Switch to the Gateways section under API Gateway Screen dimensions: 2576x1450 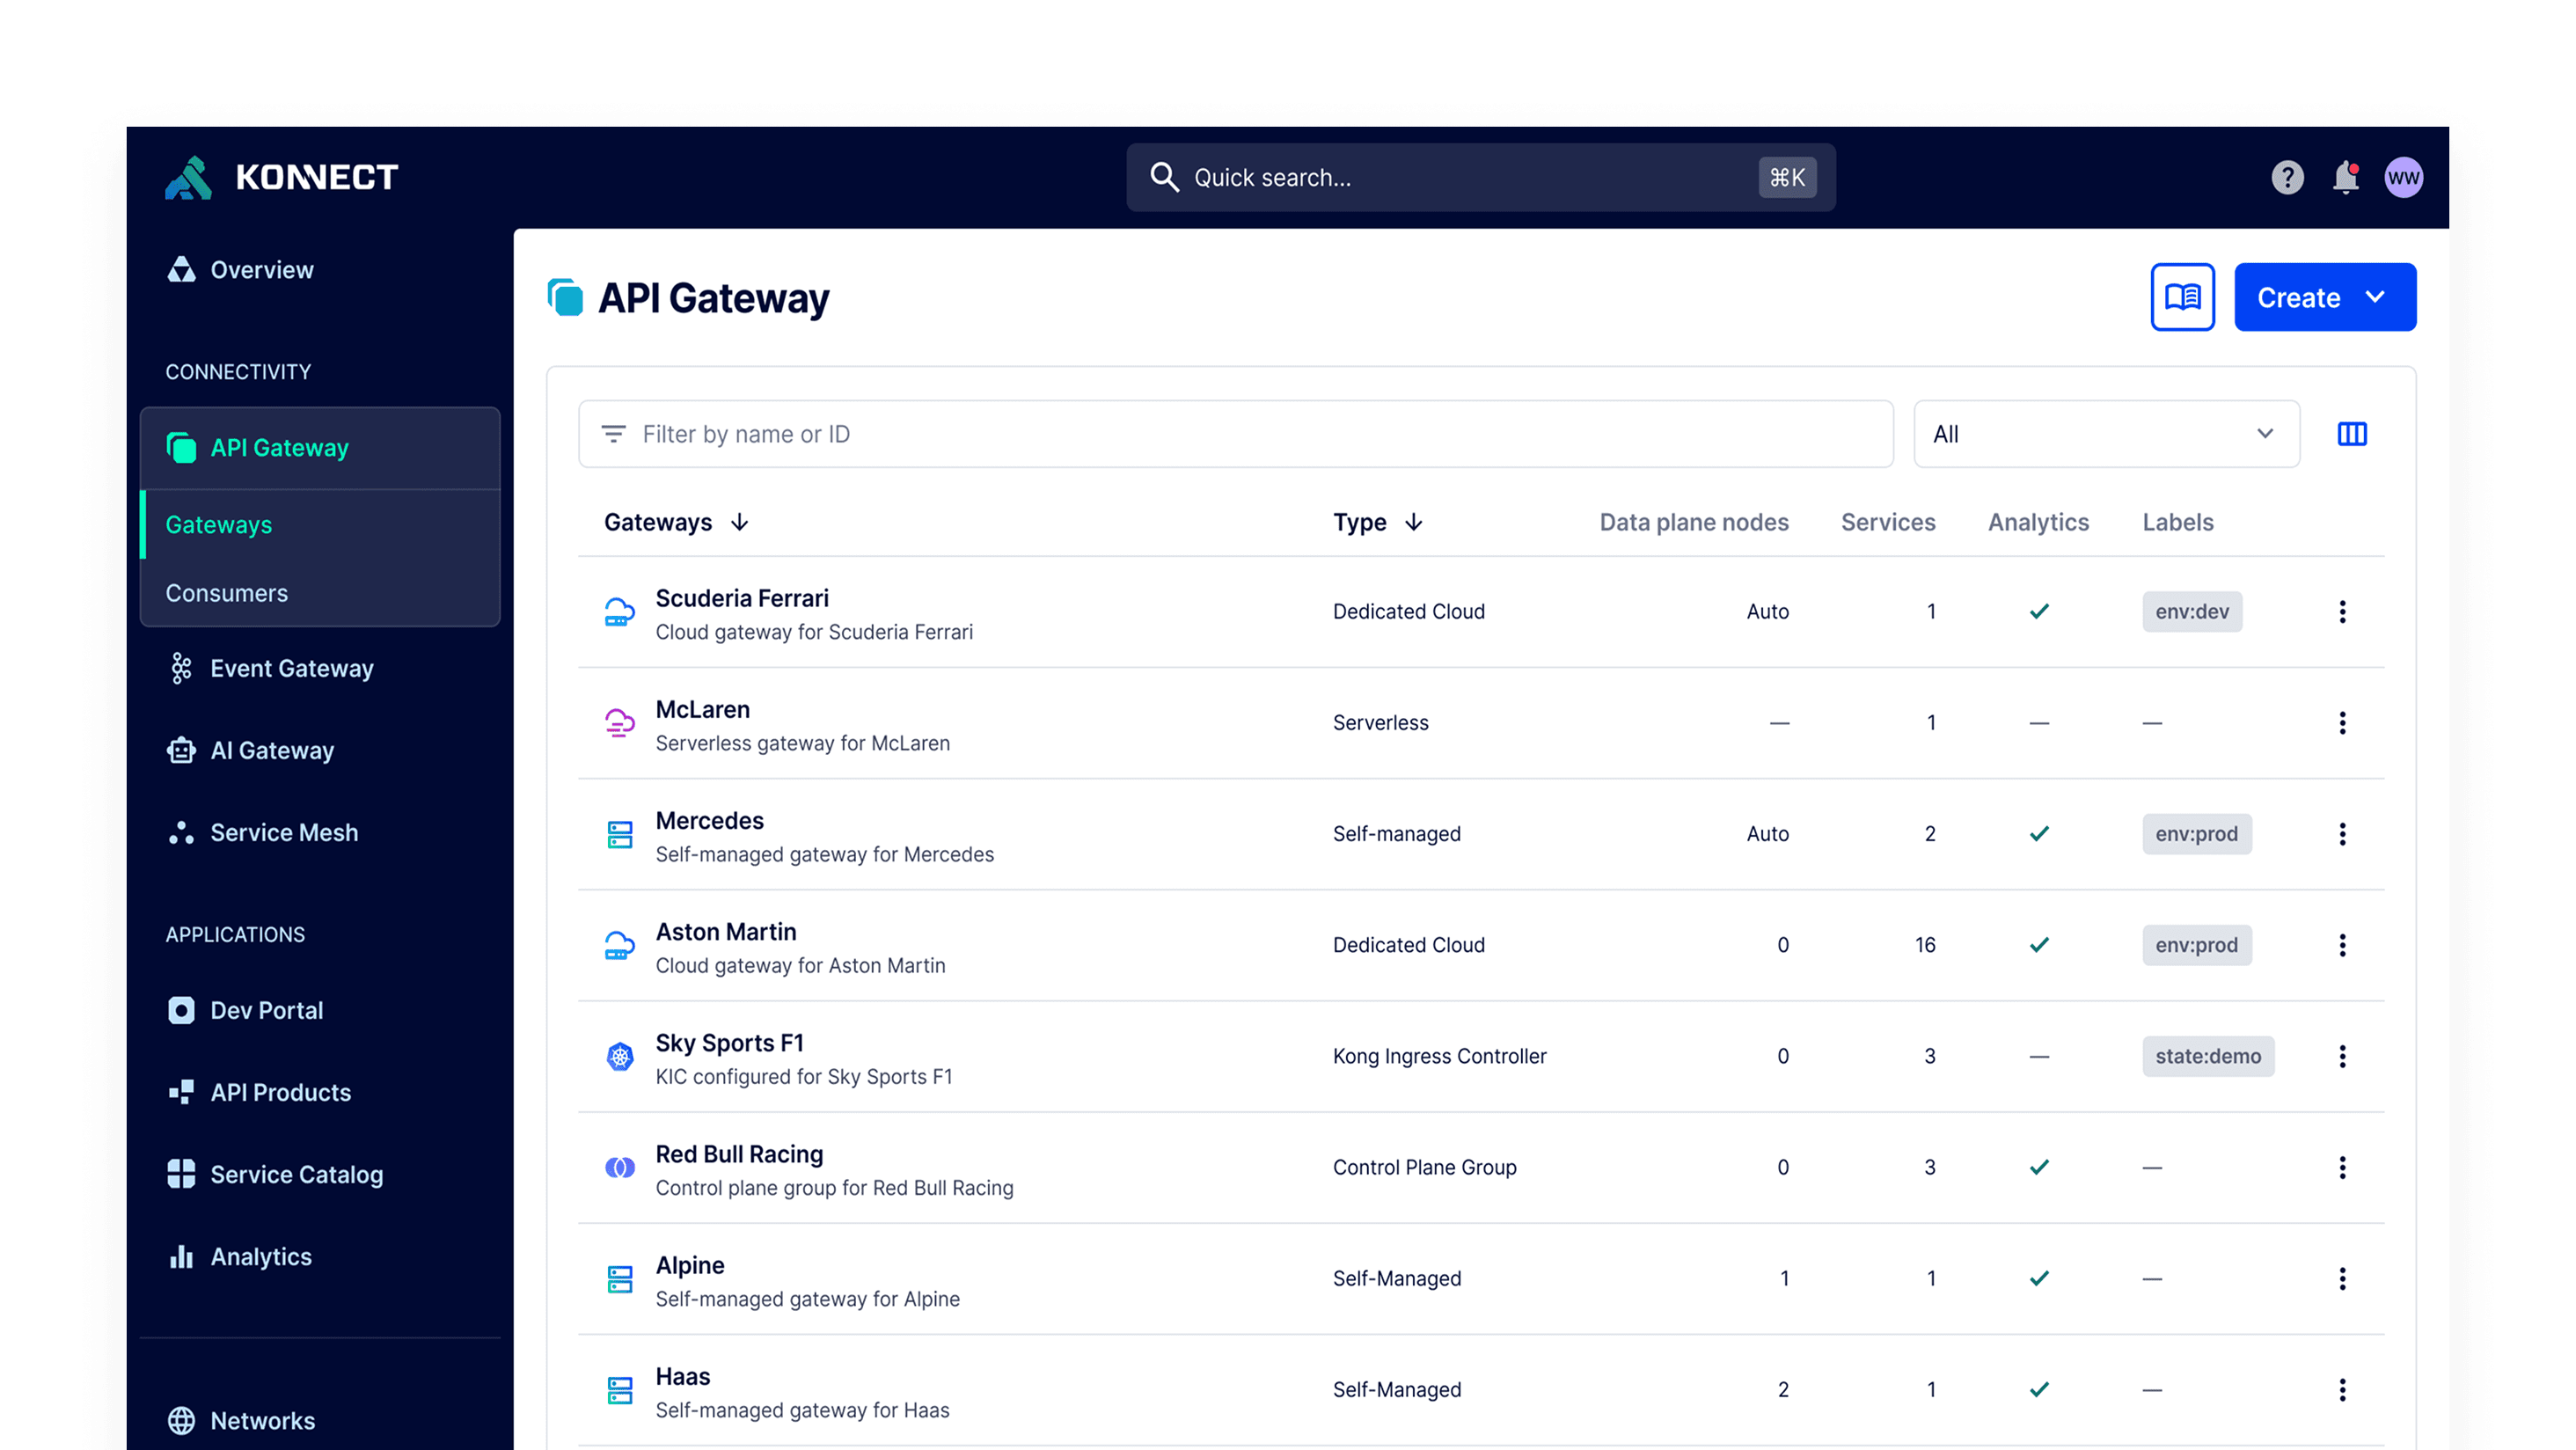click(217, 524)
